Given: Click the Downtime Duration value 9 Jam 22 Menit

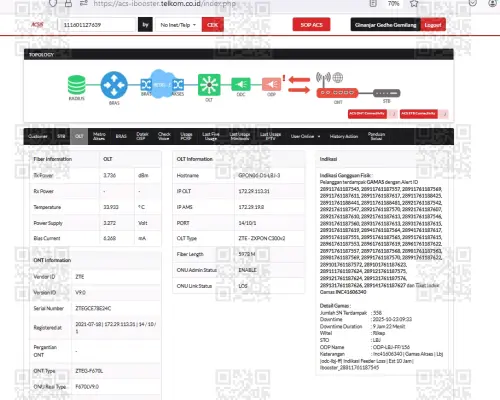Looking at the screenshot, I should point(389,326).
